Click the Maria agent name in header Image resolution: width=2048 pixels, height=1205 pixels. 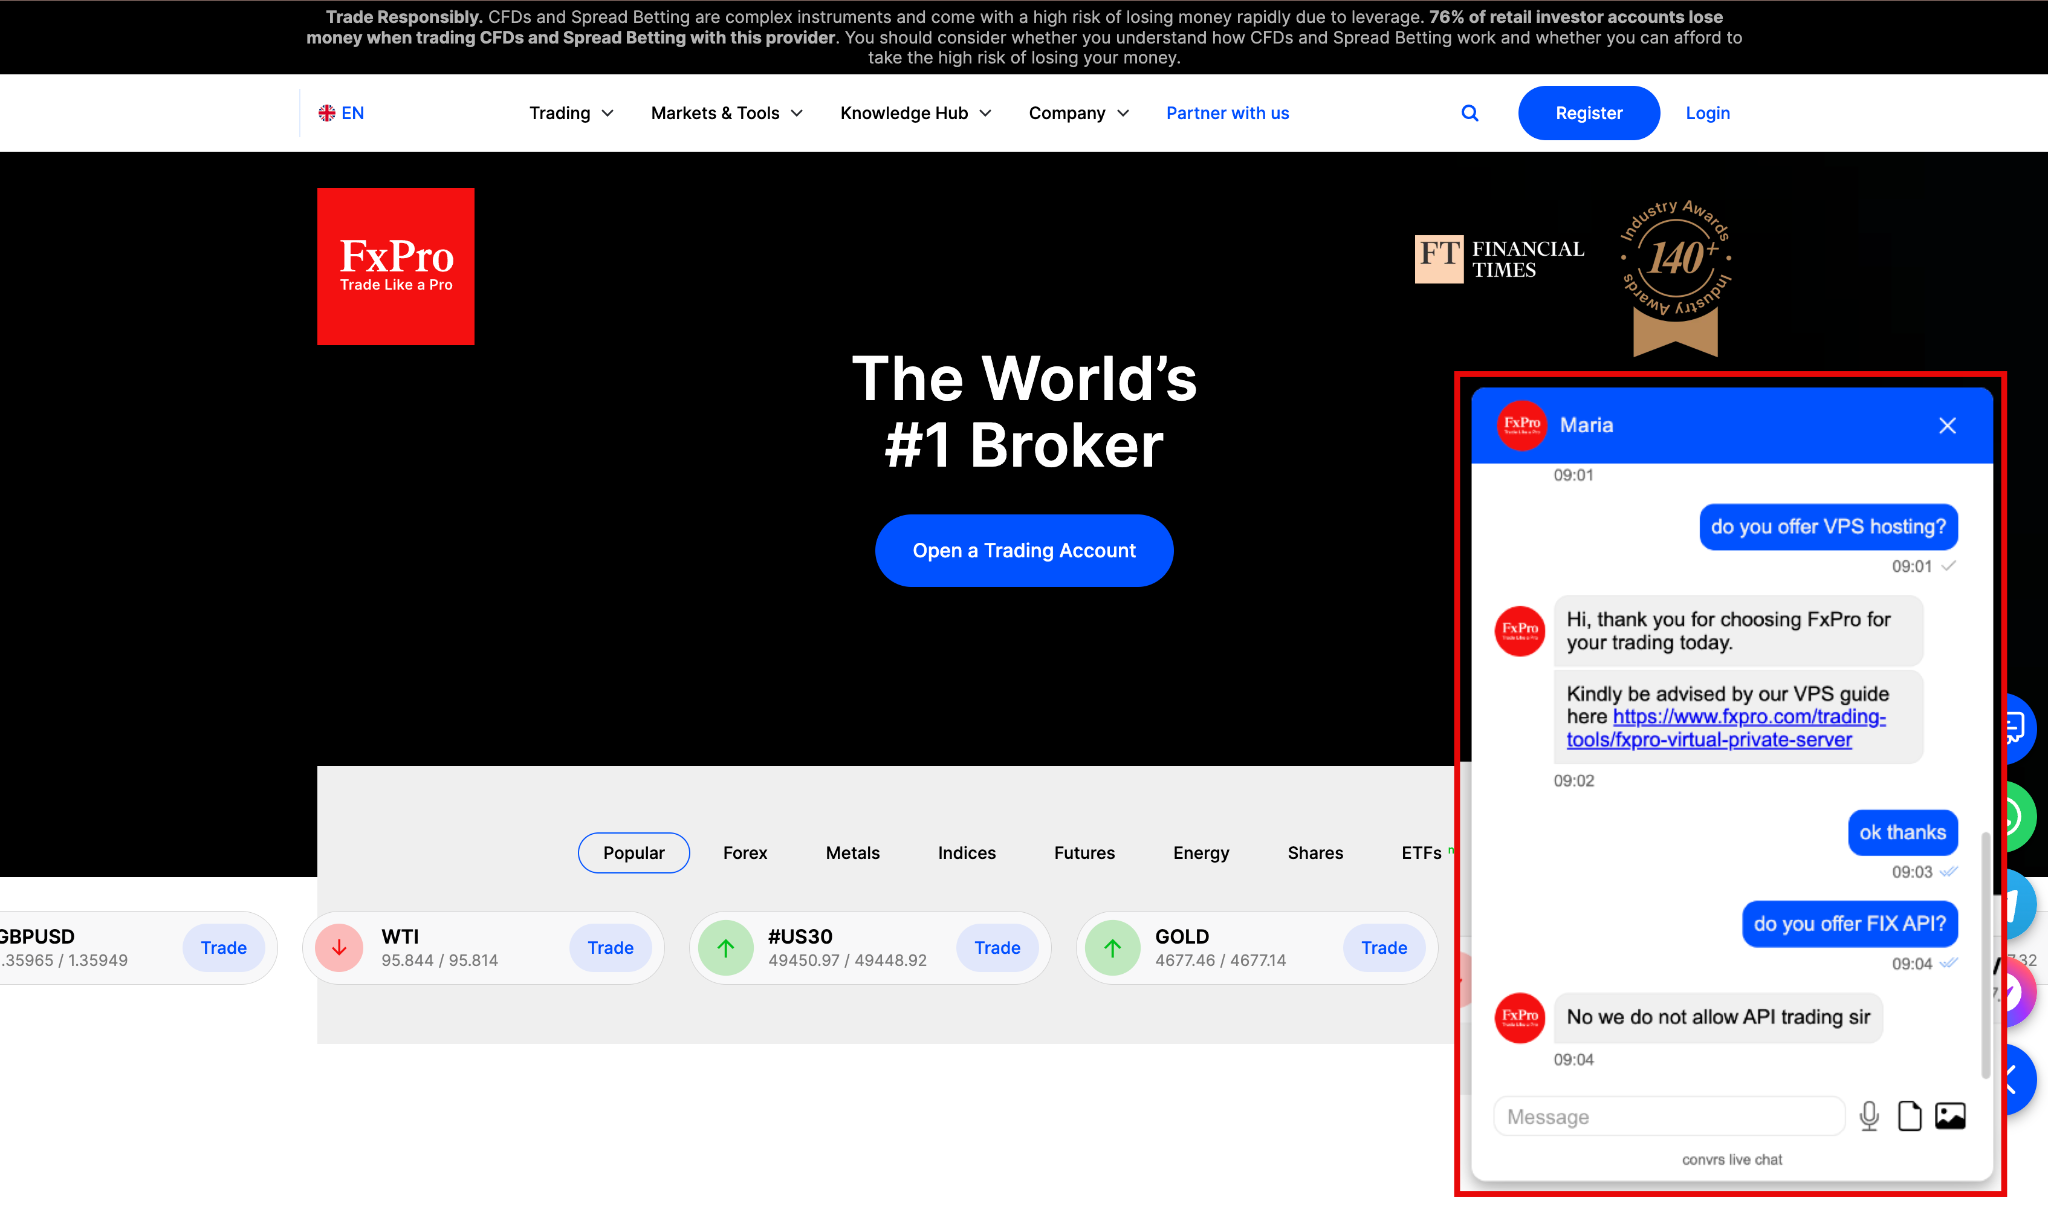point(1586,425)
